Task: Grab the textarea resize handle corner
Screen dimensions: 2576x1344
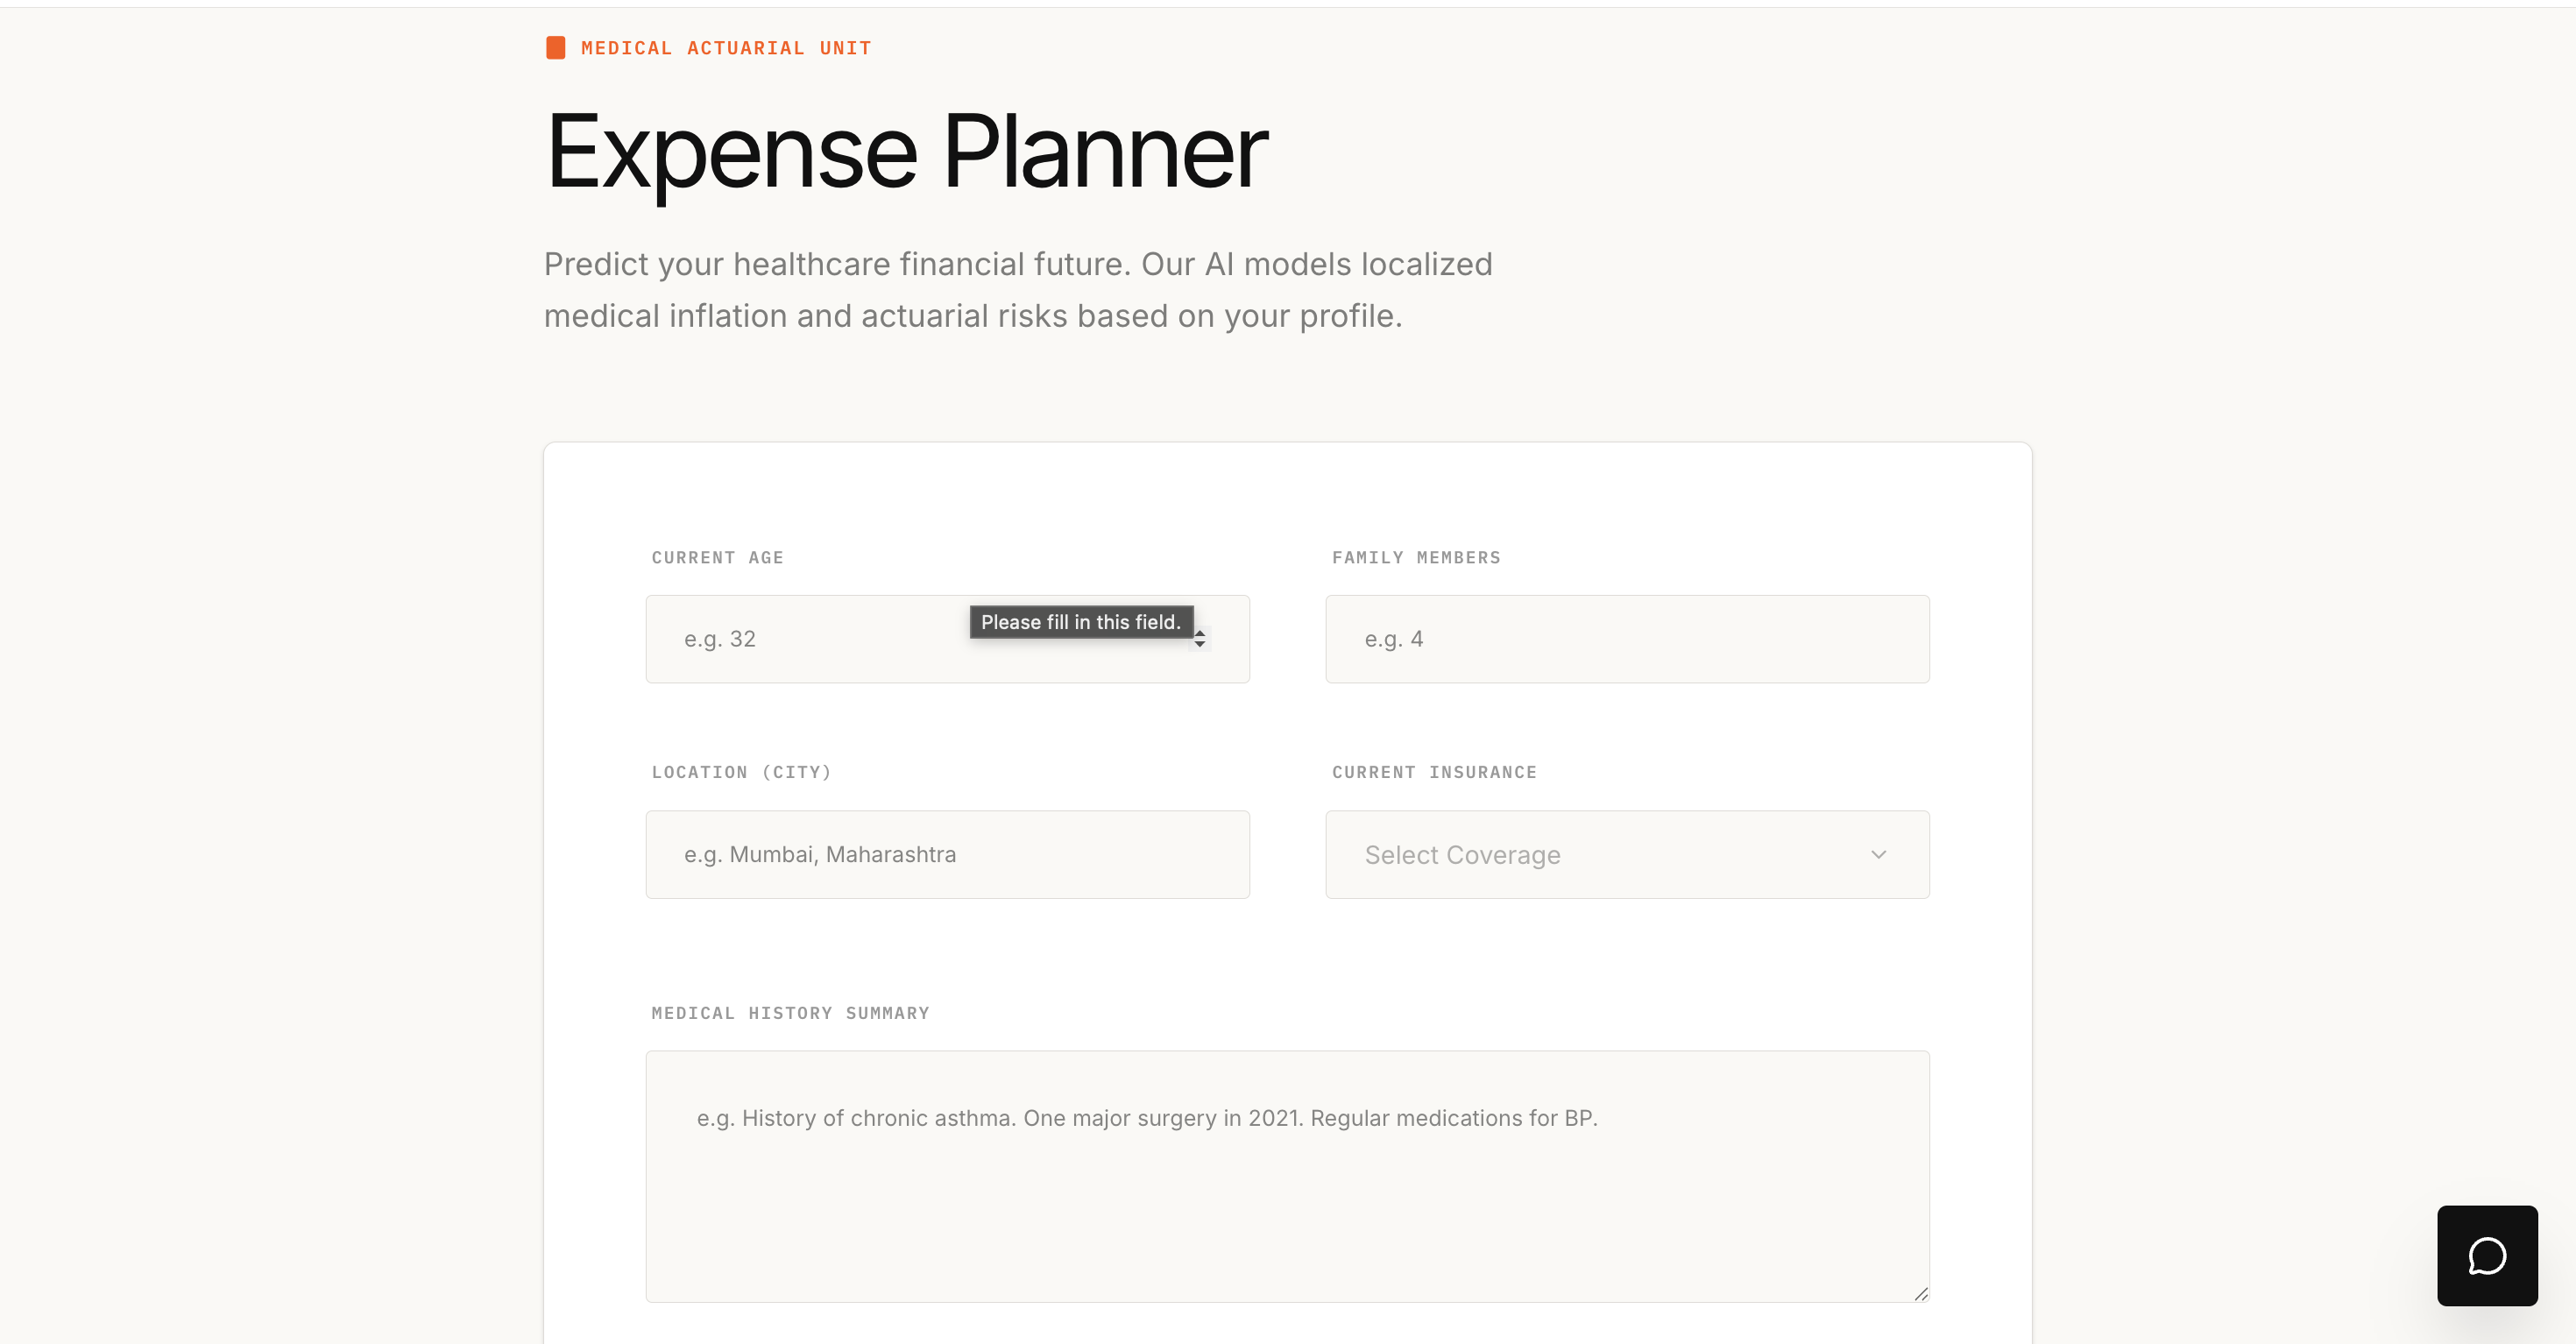Action: tap(1920, 1293)
